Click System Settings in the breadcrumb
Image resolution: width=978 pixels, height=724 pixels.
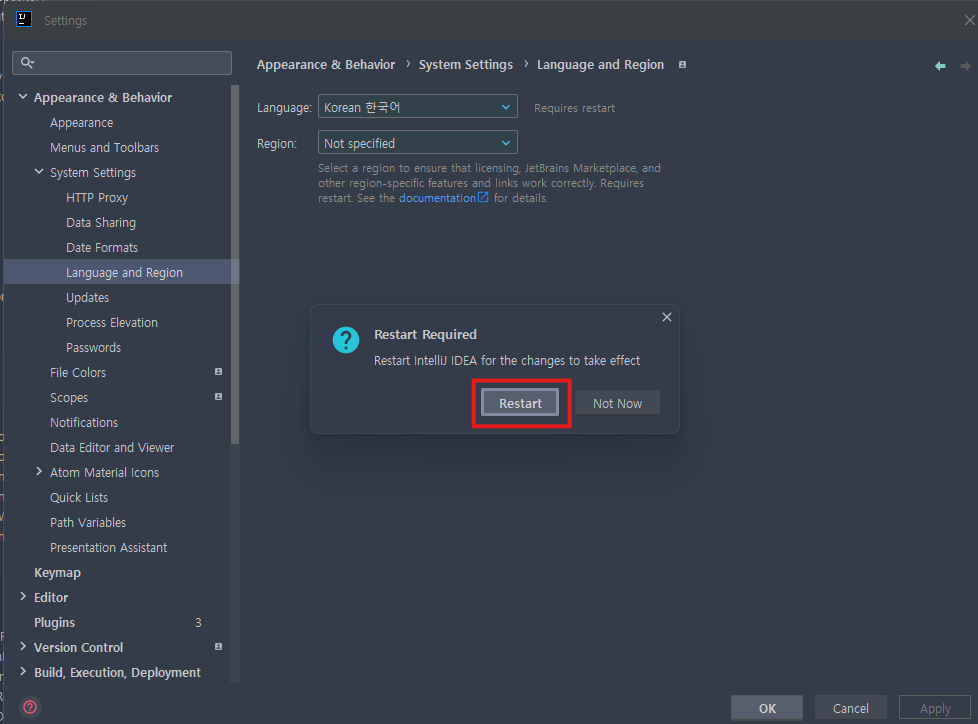(466, 65)
